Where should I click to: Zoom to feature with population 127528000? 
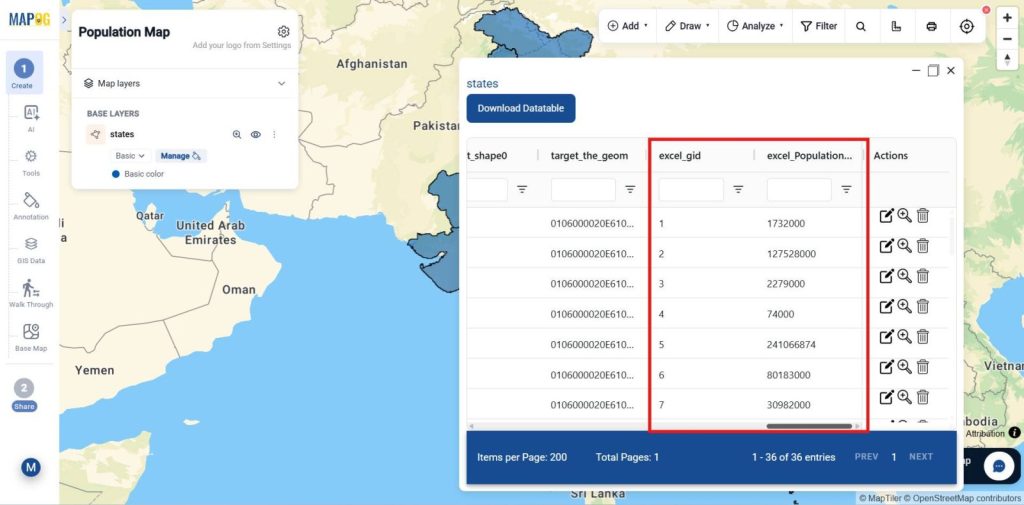tap(904, 246)
